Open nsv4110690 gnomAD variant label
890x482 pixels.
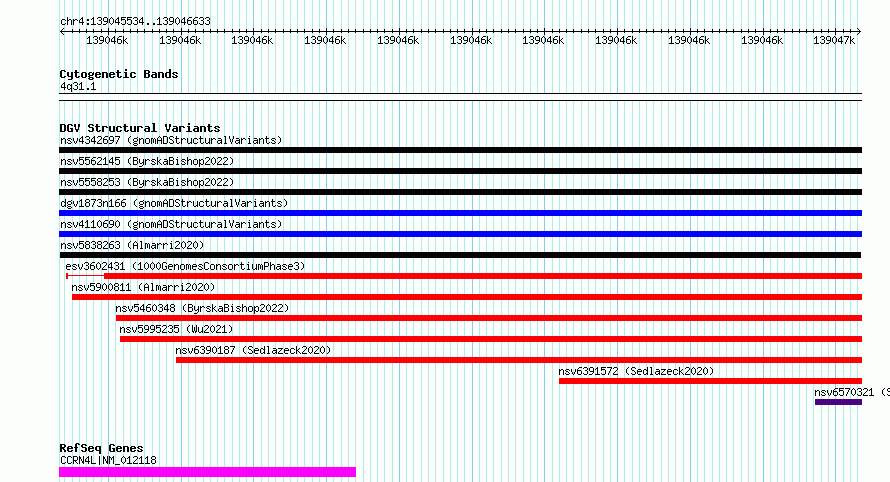[x=171, y=224]
